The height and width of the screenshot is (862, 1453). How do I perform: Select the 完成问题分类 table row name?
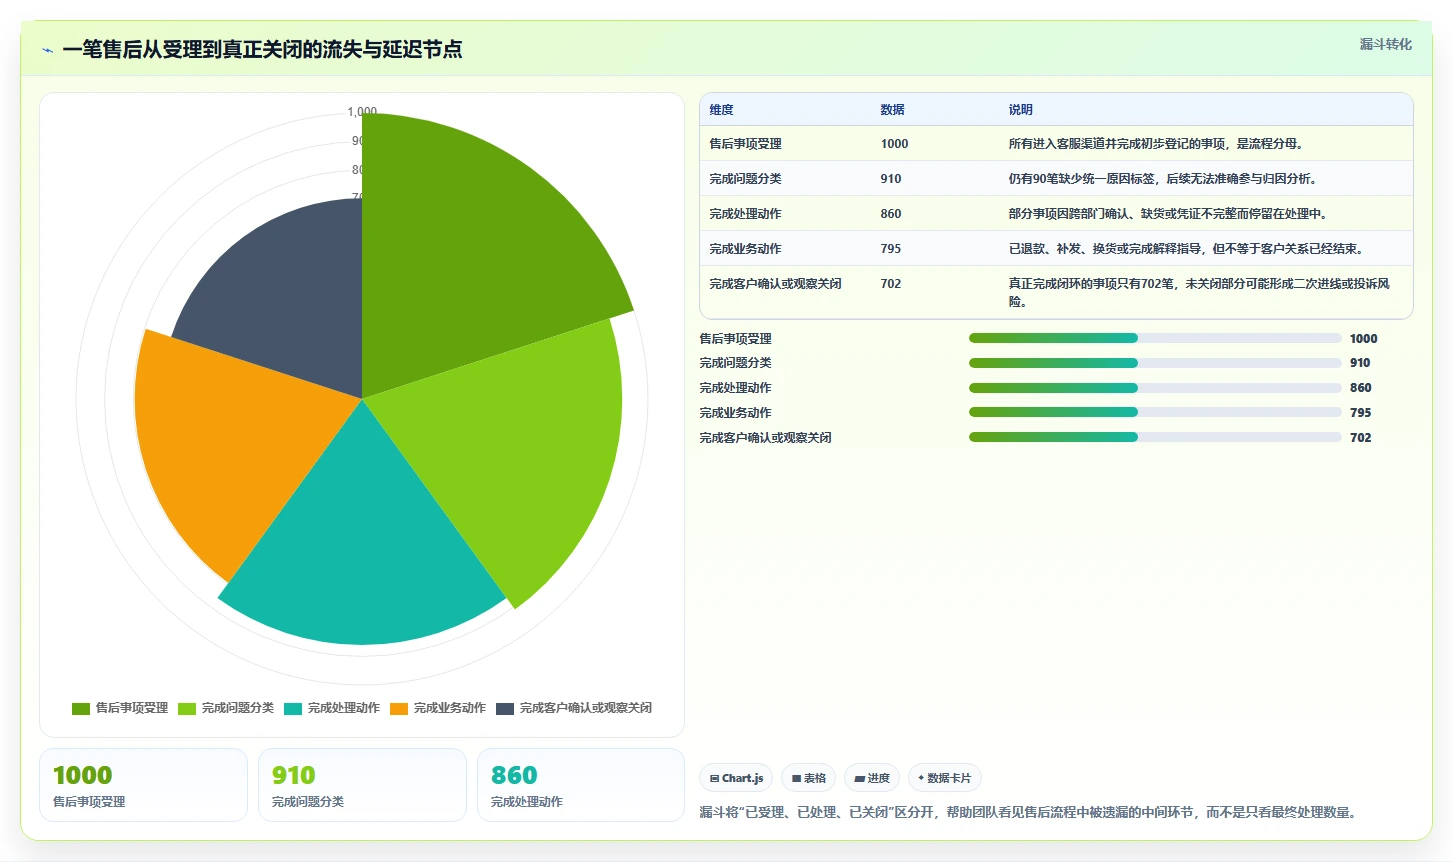[745, 179]
